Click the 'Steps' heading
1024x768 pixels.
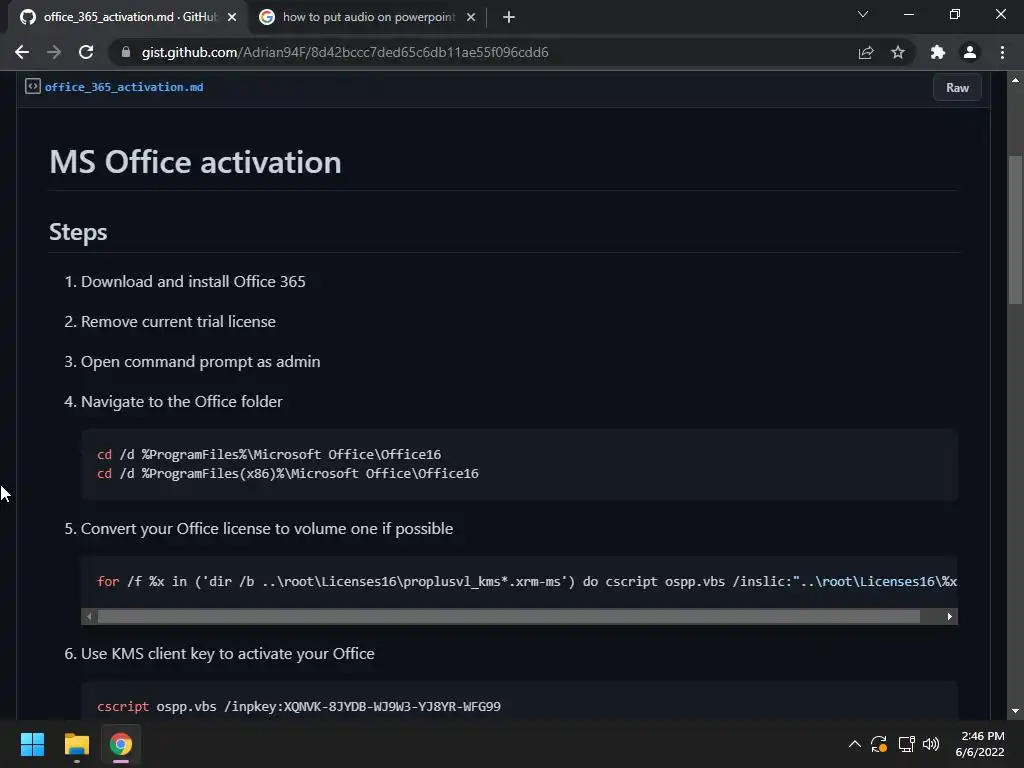78,232
